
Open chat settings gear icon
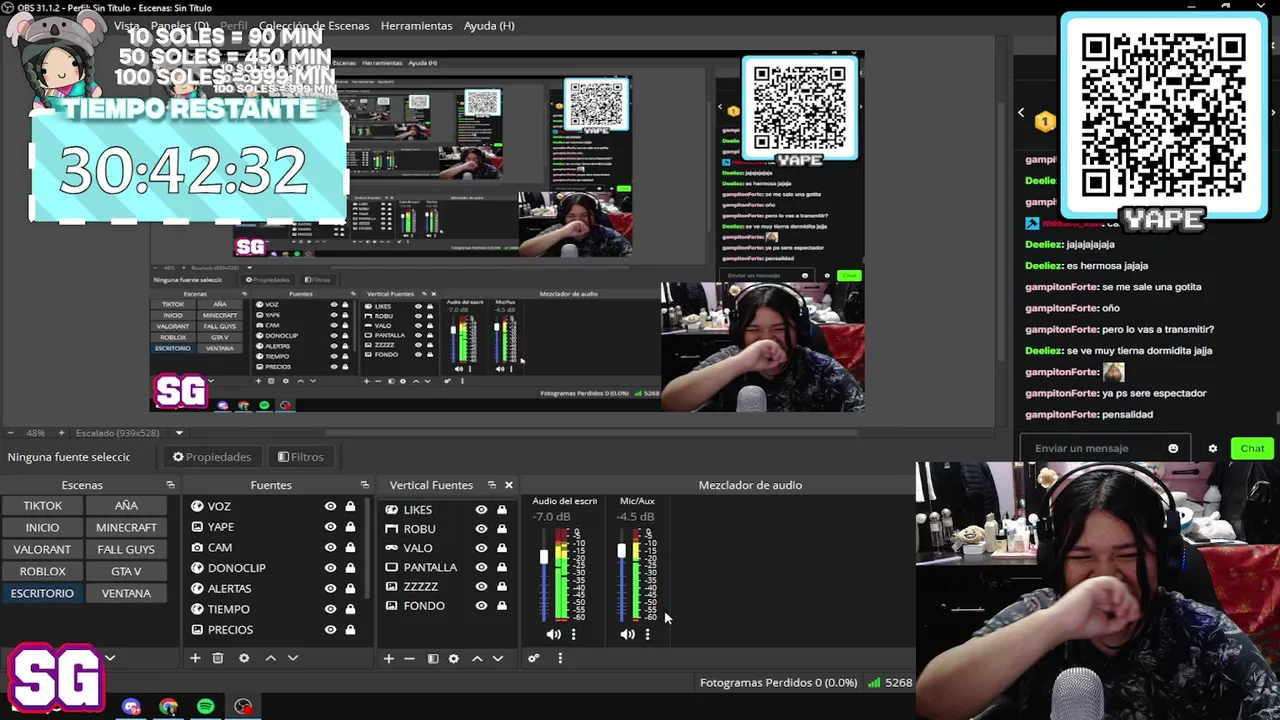[x=1213, y=448]
